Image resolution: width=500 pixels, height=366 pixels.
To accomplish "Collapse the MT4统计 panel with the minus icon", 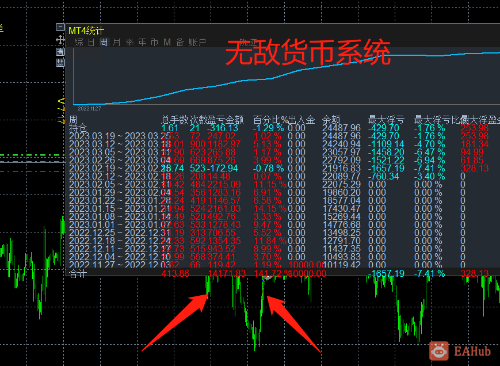I will pyautogui.click(x=60, y=27).
